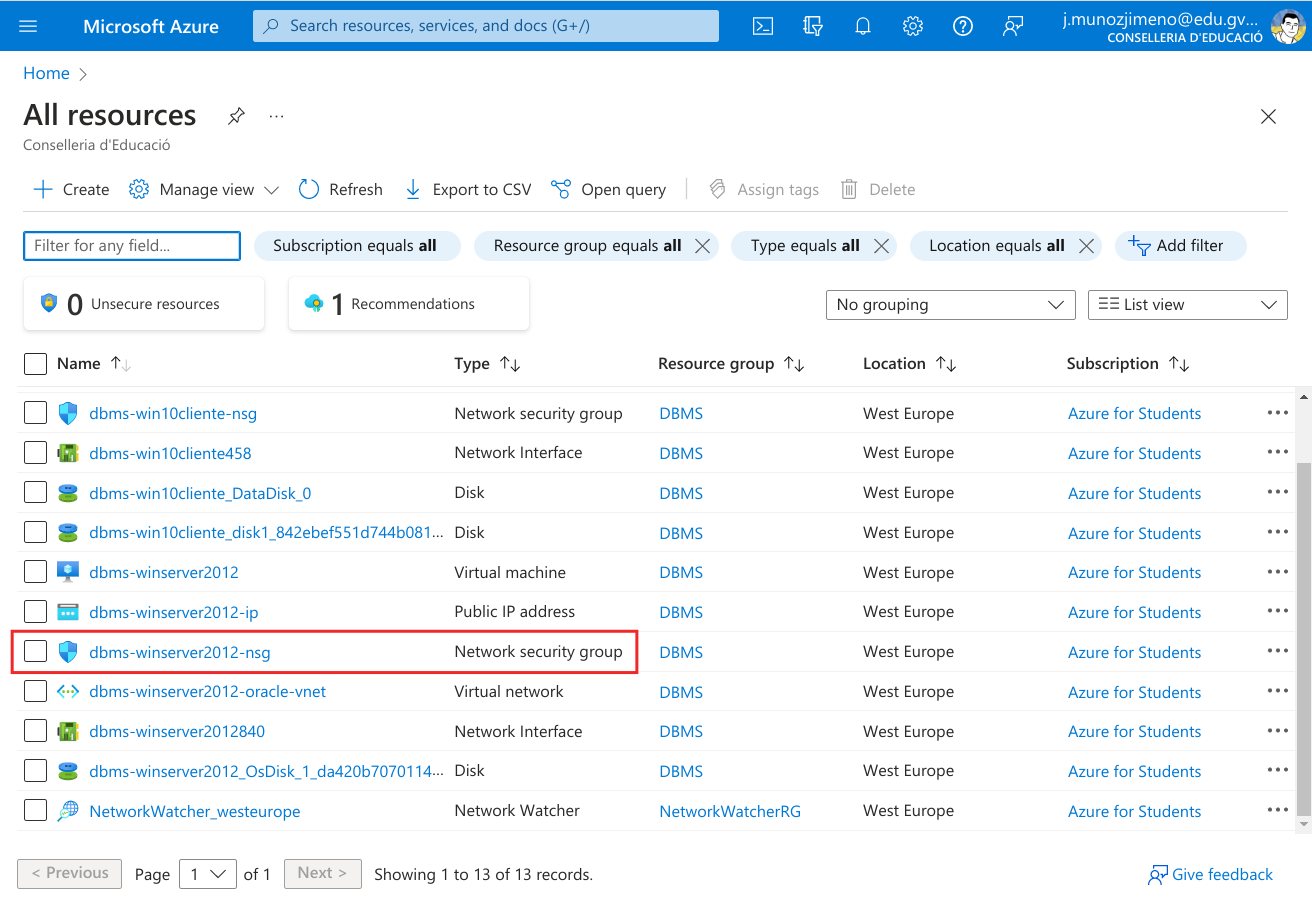
Task: Open the List view dropdown
Action: tap(1187, 305)
